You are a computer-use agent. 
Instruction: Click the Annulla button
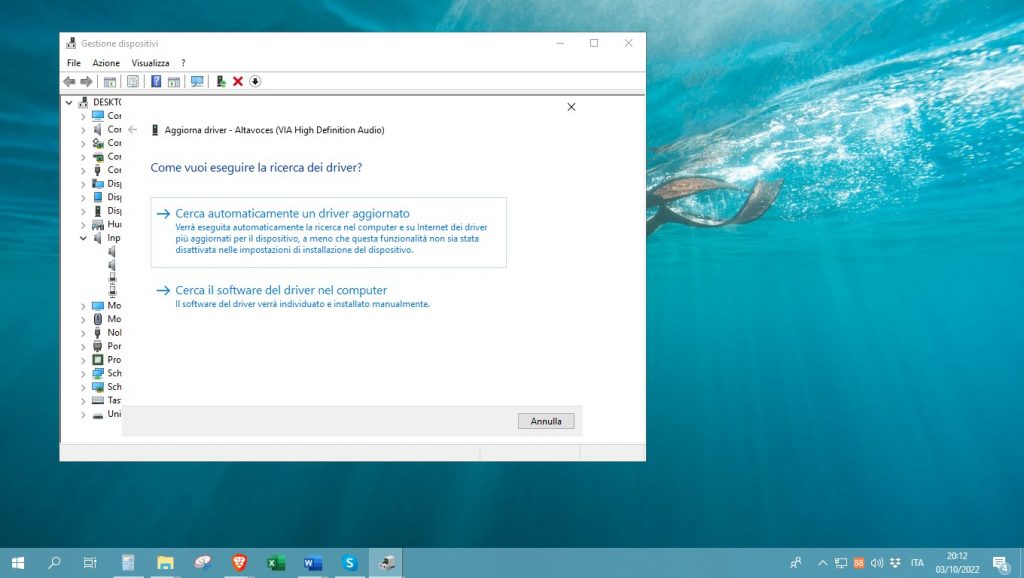click(x=546, y=421)
